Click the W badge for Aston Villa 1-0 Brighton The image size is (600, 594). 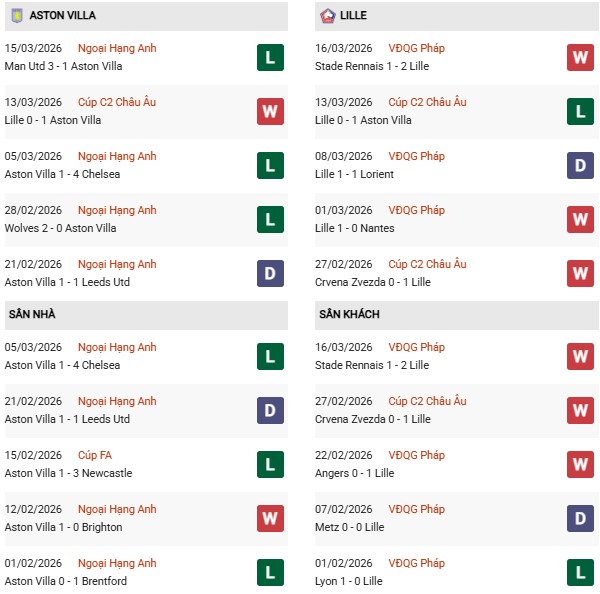coord(270,518)
